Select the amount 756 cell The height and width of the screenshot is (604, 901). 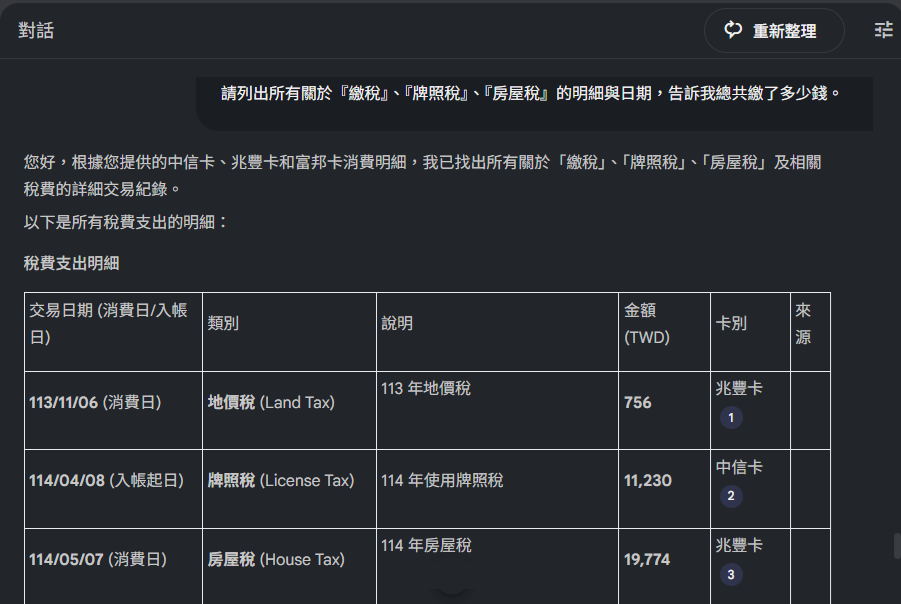pos(664,410)
